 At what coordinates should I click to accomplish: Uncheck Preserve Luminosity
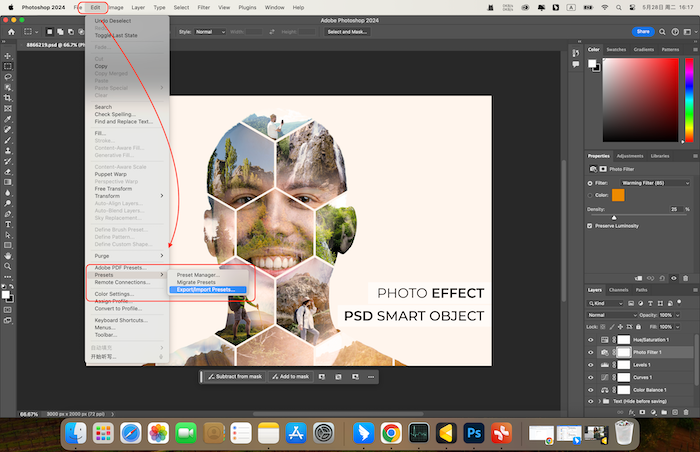590,226
